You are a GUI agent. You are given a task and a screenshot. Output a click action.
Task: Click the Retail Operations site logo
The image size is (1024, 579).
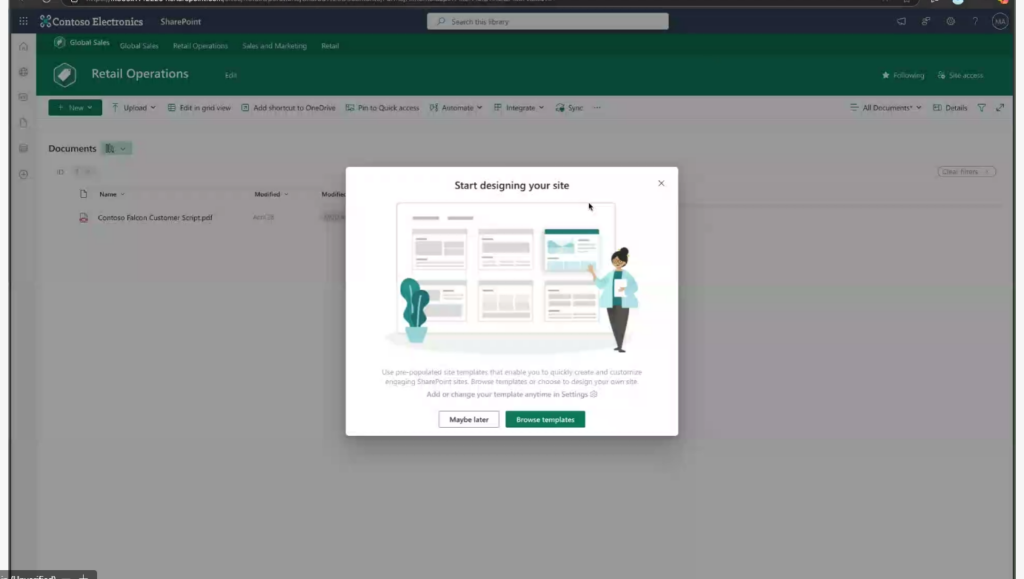click(x=65, y=75)
